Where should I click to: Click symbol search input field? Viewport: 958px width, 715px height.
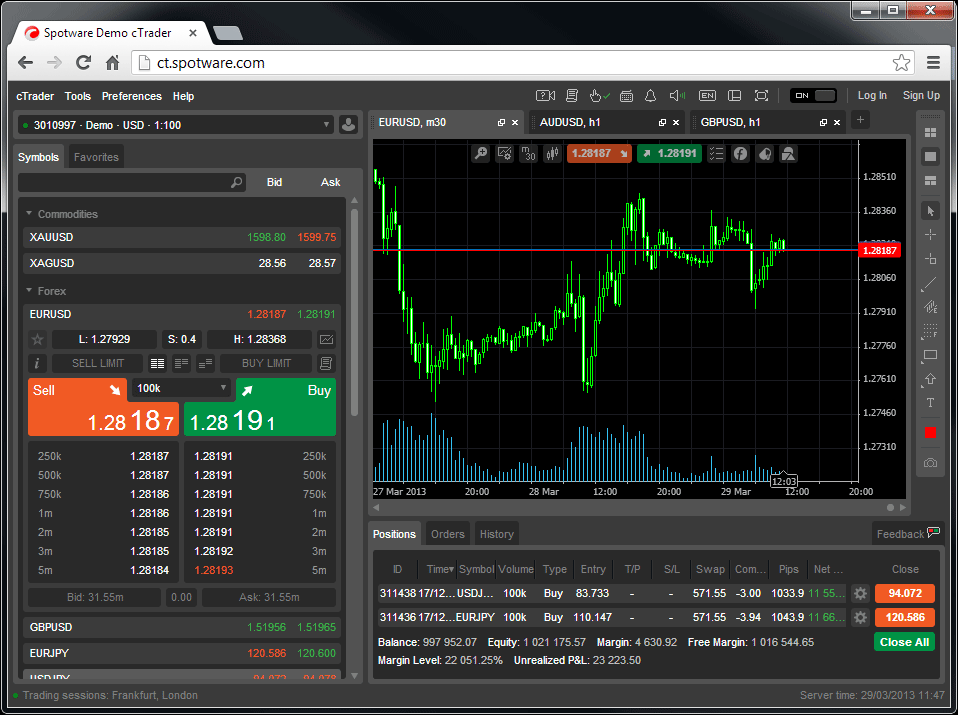(132, 182)
